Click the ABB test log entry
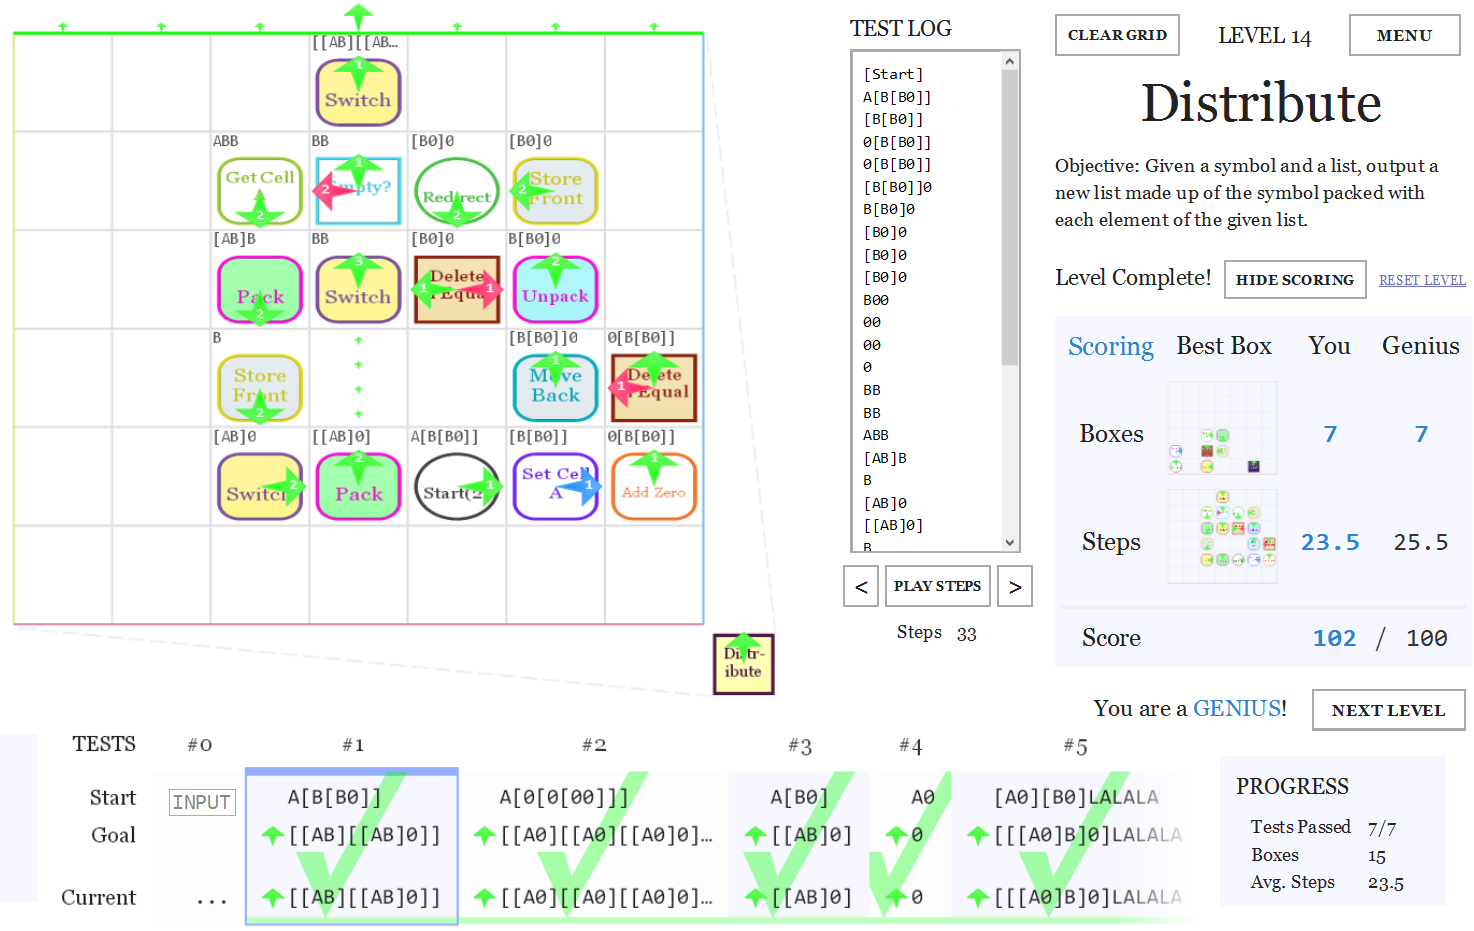This screenshot has height=931, width=1474. [876, 435]
